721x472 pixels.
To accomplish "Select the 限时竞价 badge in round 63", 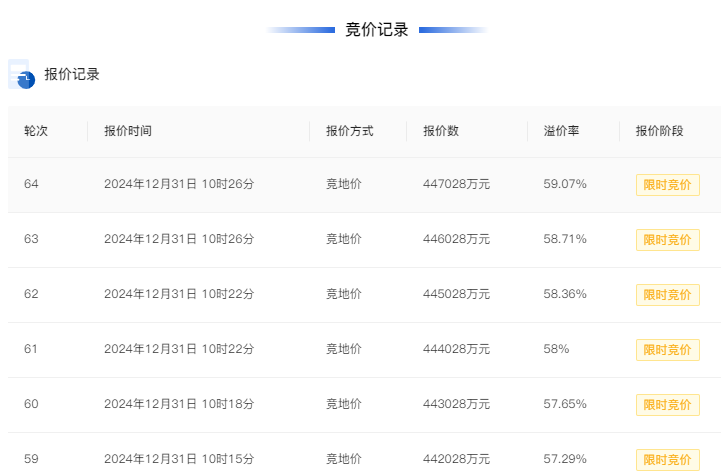I will coord(668,240).
